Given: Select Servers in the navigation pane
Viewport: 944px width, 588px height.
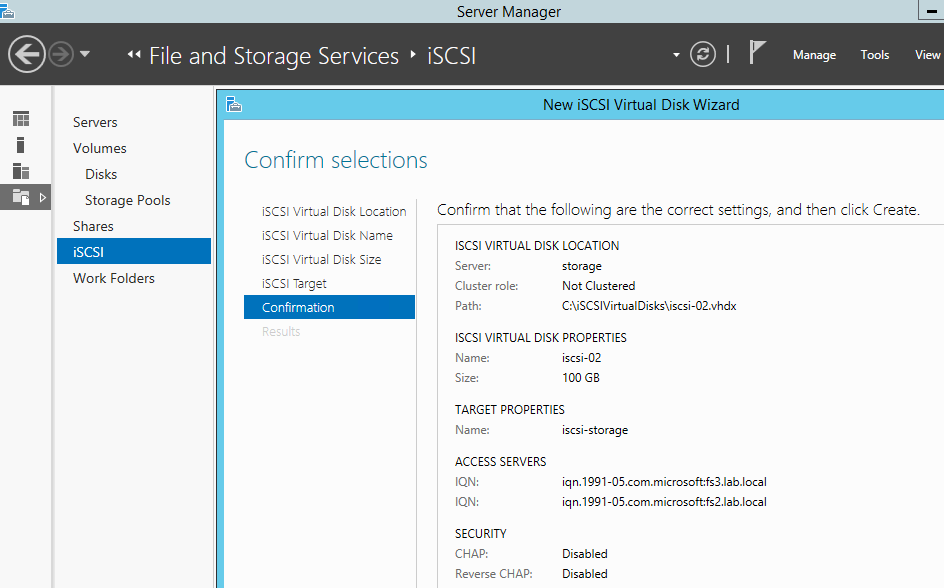Looking at the screenshot, I should coord(95,122).
